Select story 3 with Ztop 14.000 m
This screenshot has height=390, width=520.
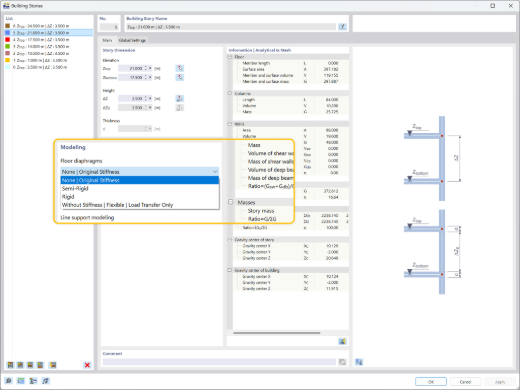coord(49,46)
